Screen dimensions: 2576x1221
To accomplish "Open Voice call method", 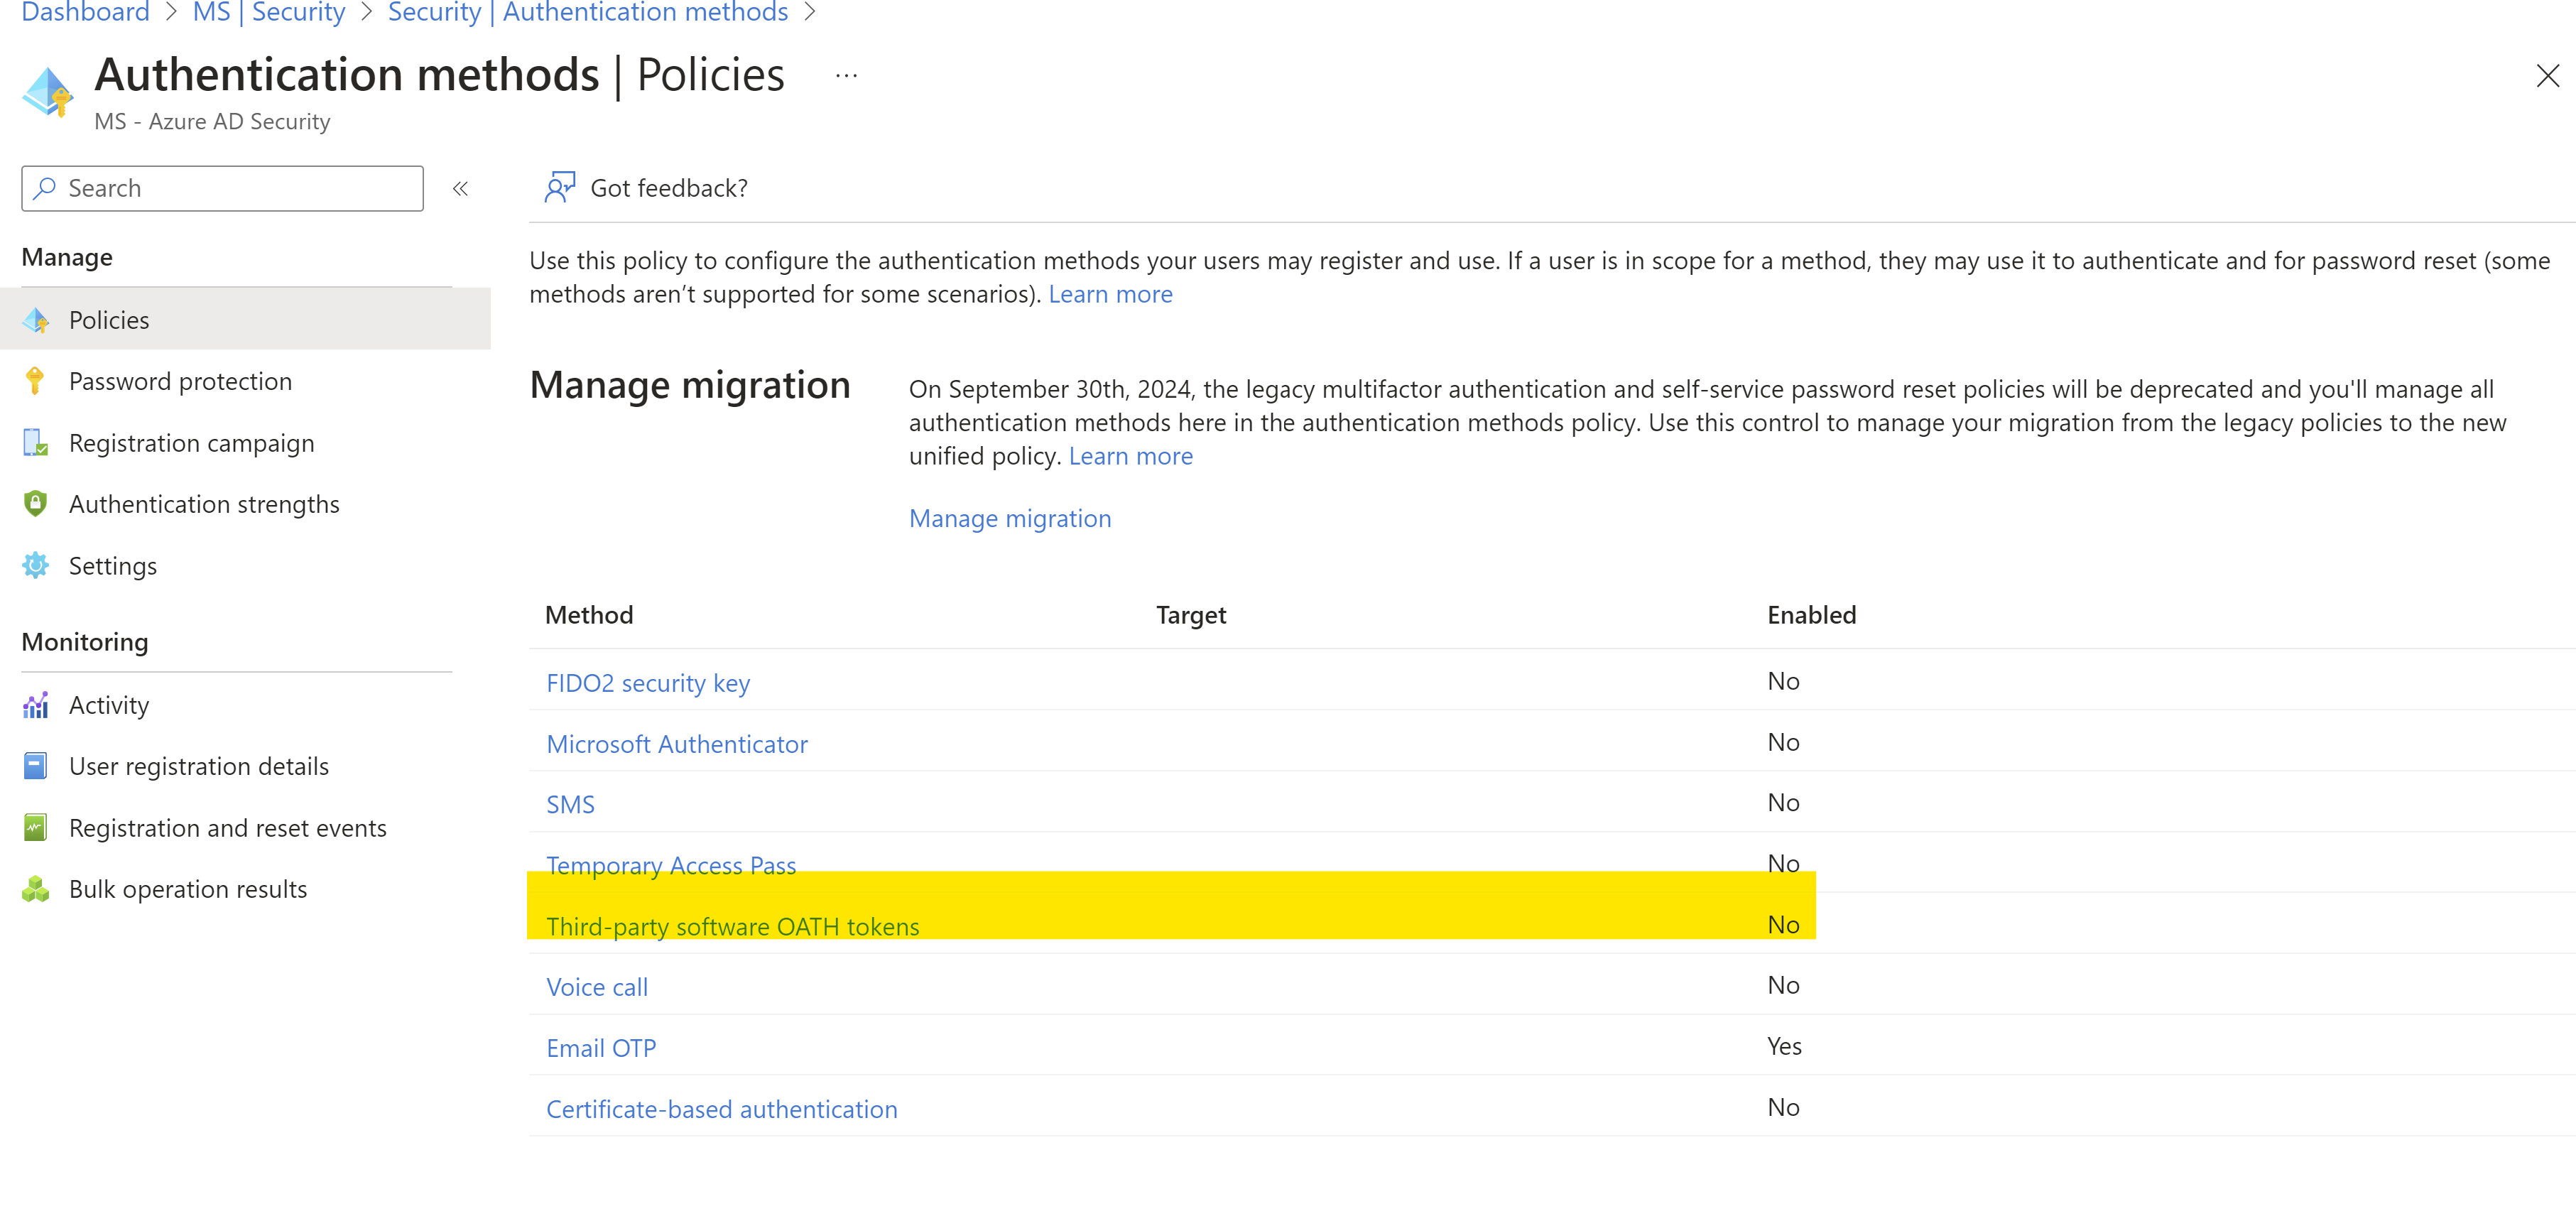I will pos(596,987).
